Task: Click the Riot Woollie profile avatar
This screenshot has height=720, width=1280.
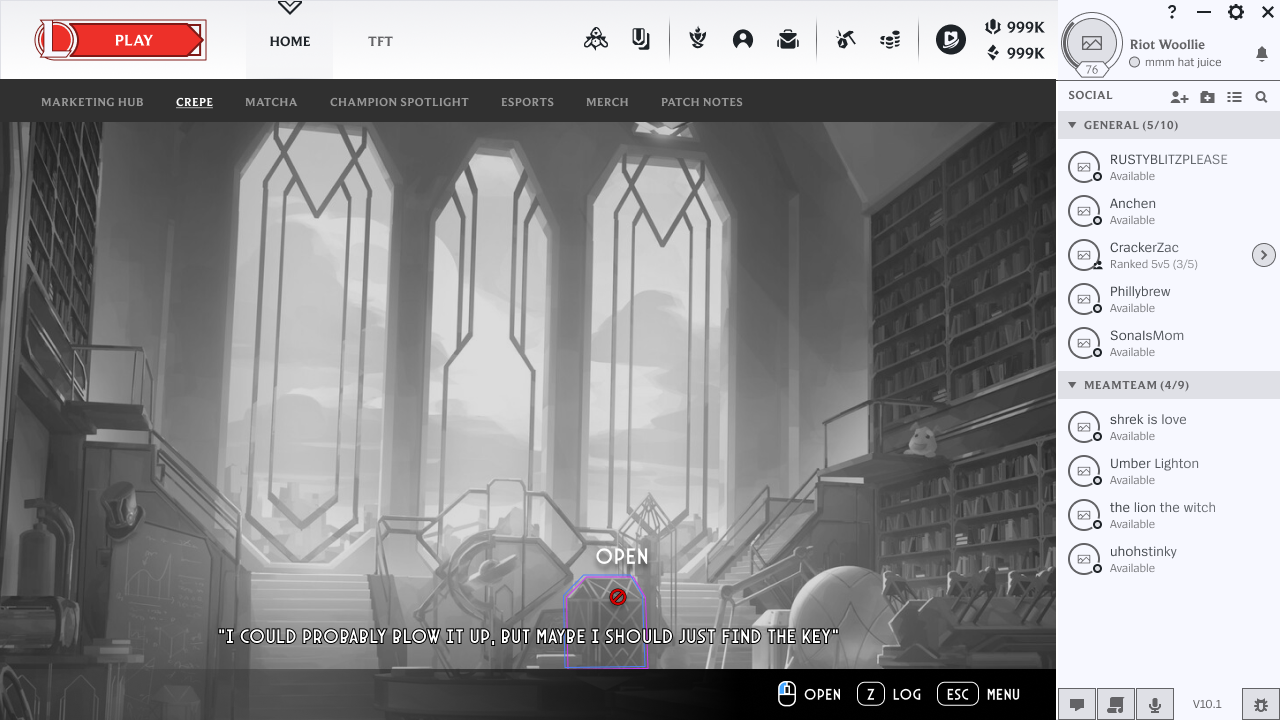Action: (x=1092, y=43)
